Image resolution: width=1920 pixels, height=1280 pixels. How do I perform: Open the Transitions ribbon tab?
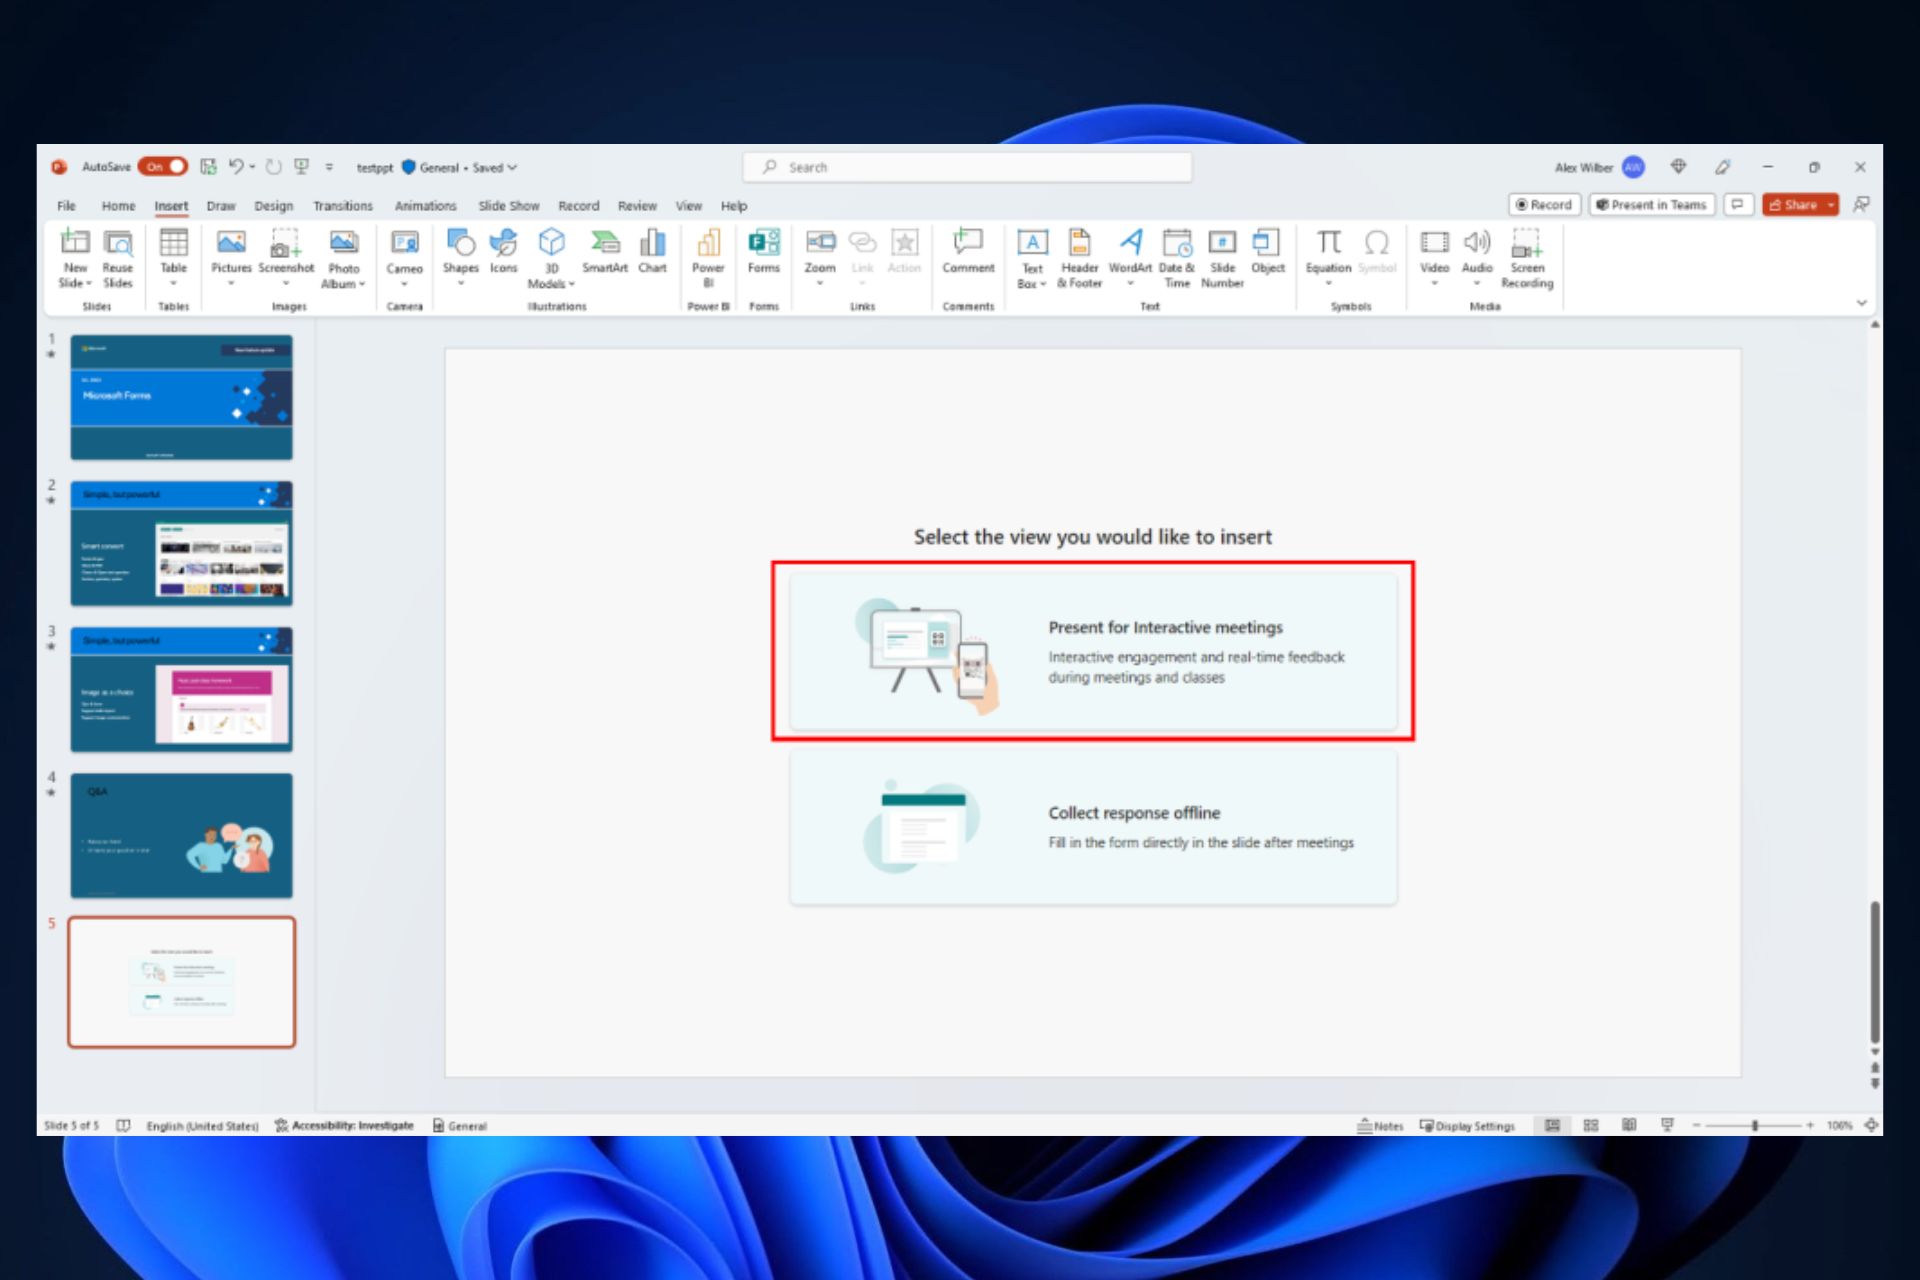click(x=342, y=206)
